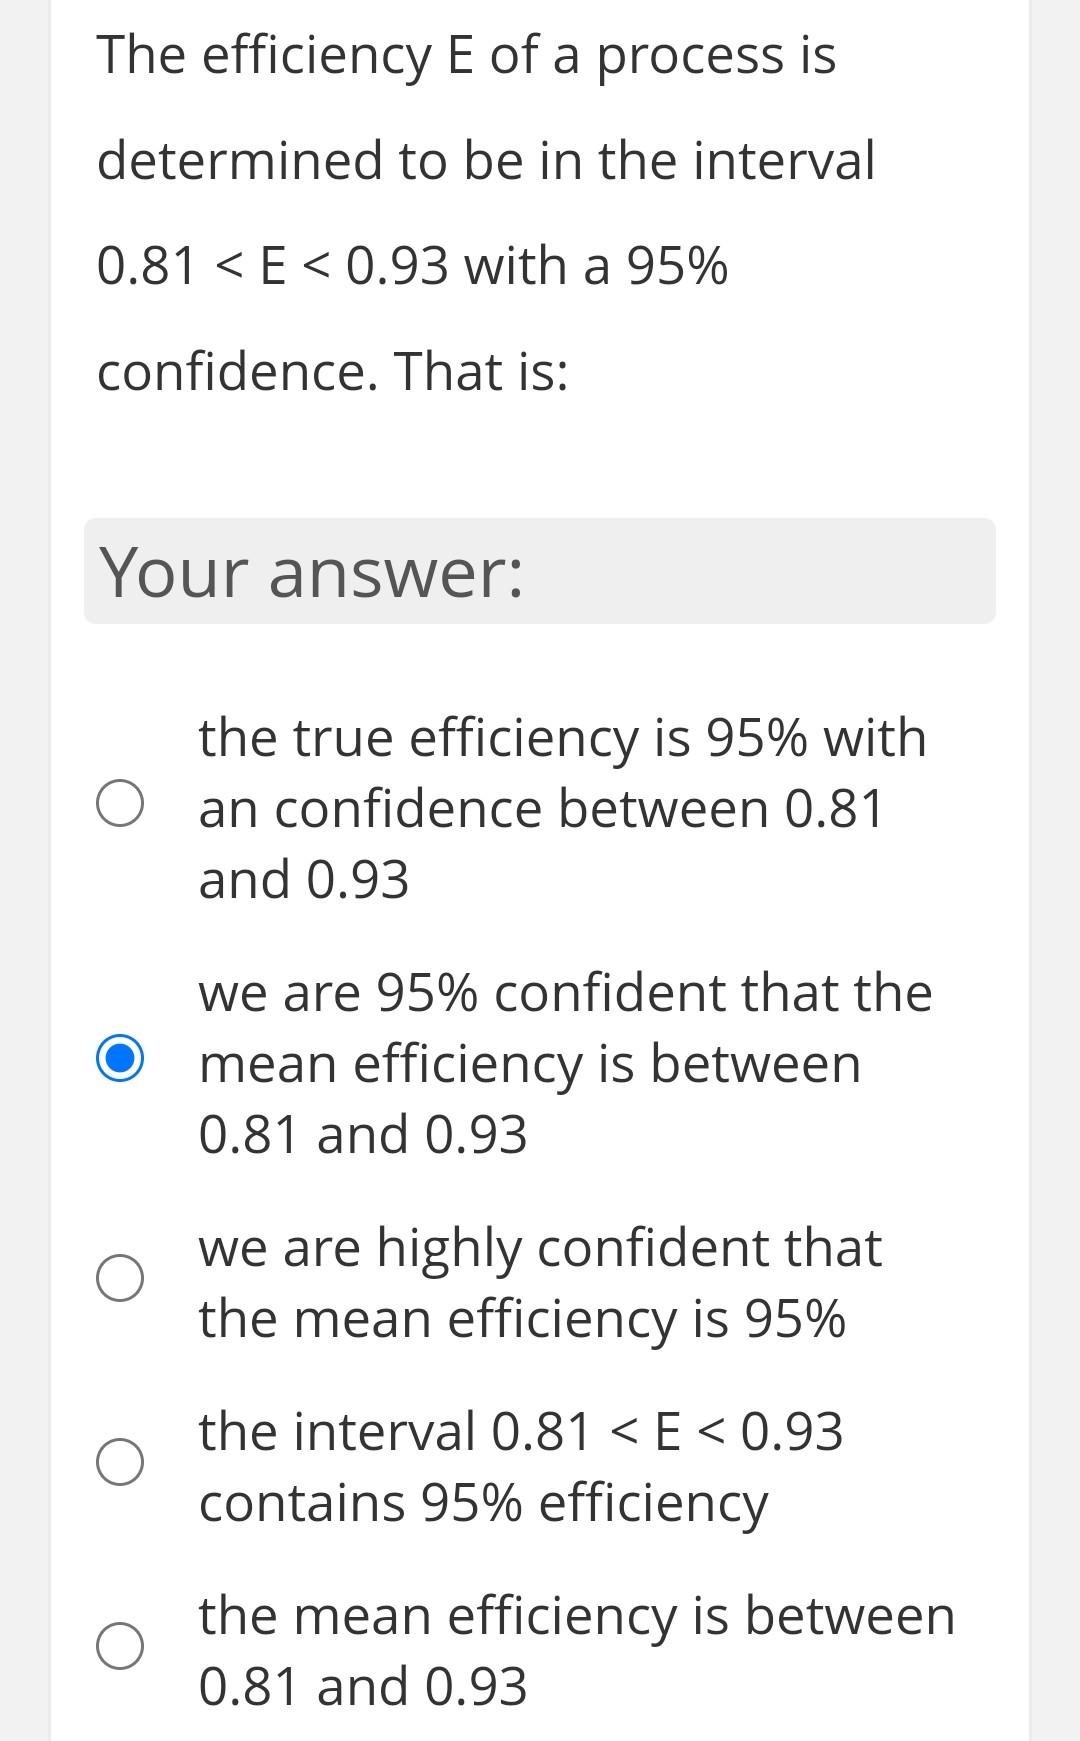1080x1741 pixels.
Task: Choose the 'highly confident mean efficiency is 95%' option
Action: [120, 1277]
